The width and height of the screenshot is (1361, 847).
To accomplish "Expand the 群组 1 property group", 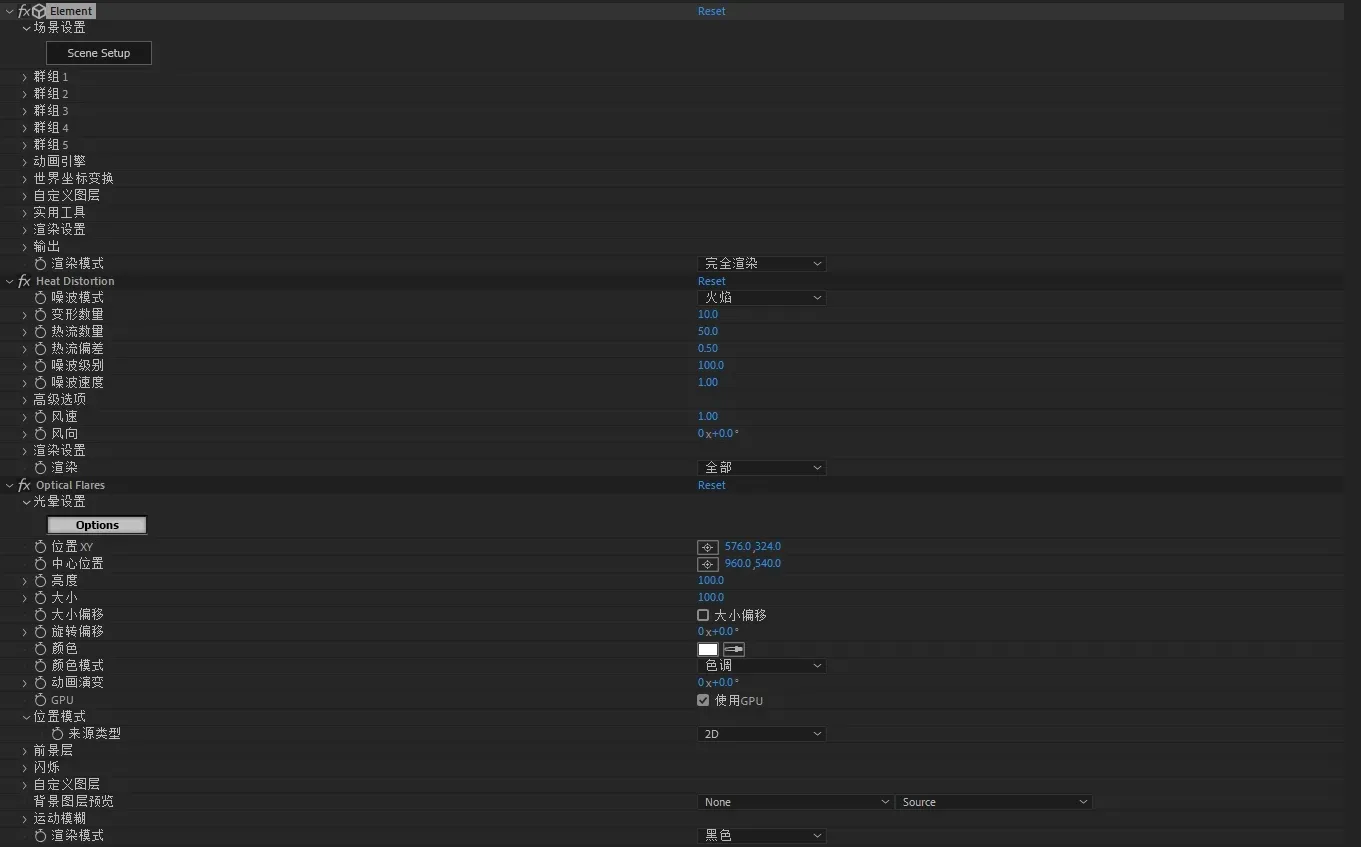I will [25, 77].
